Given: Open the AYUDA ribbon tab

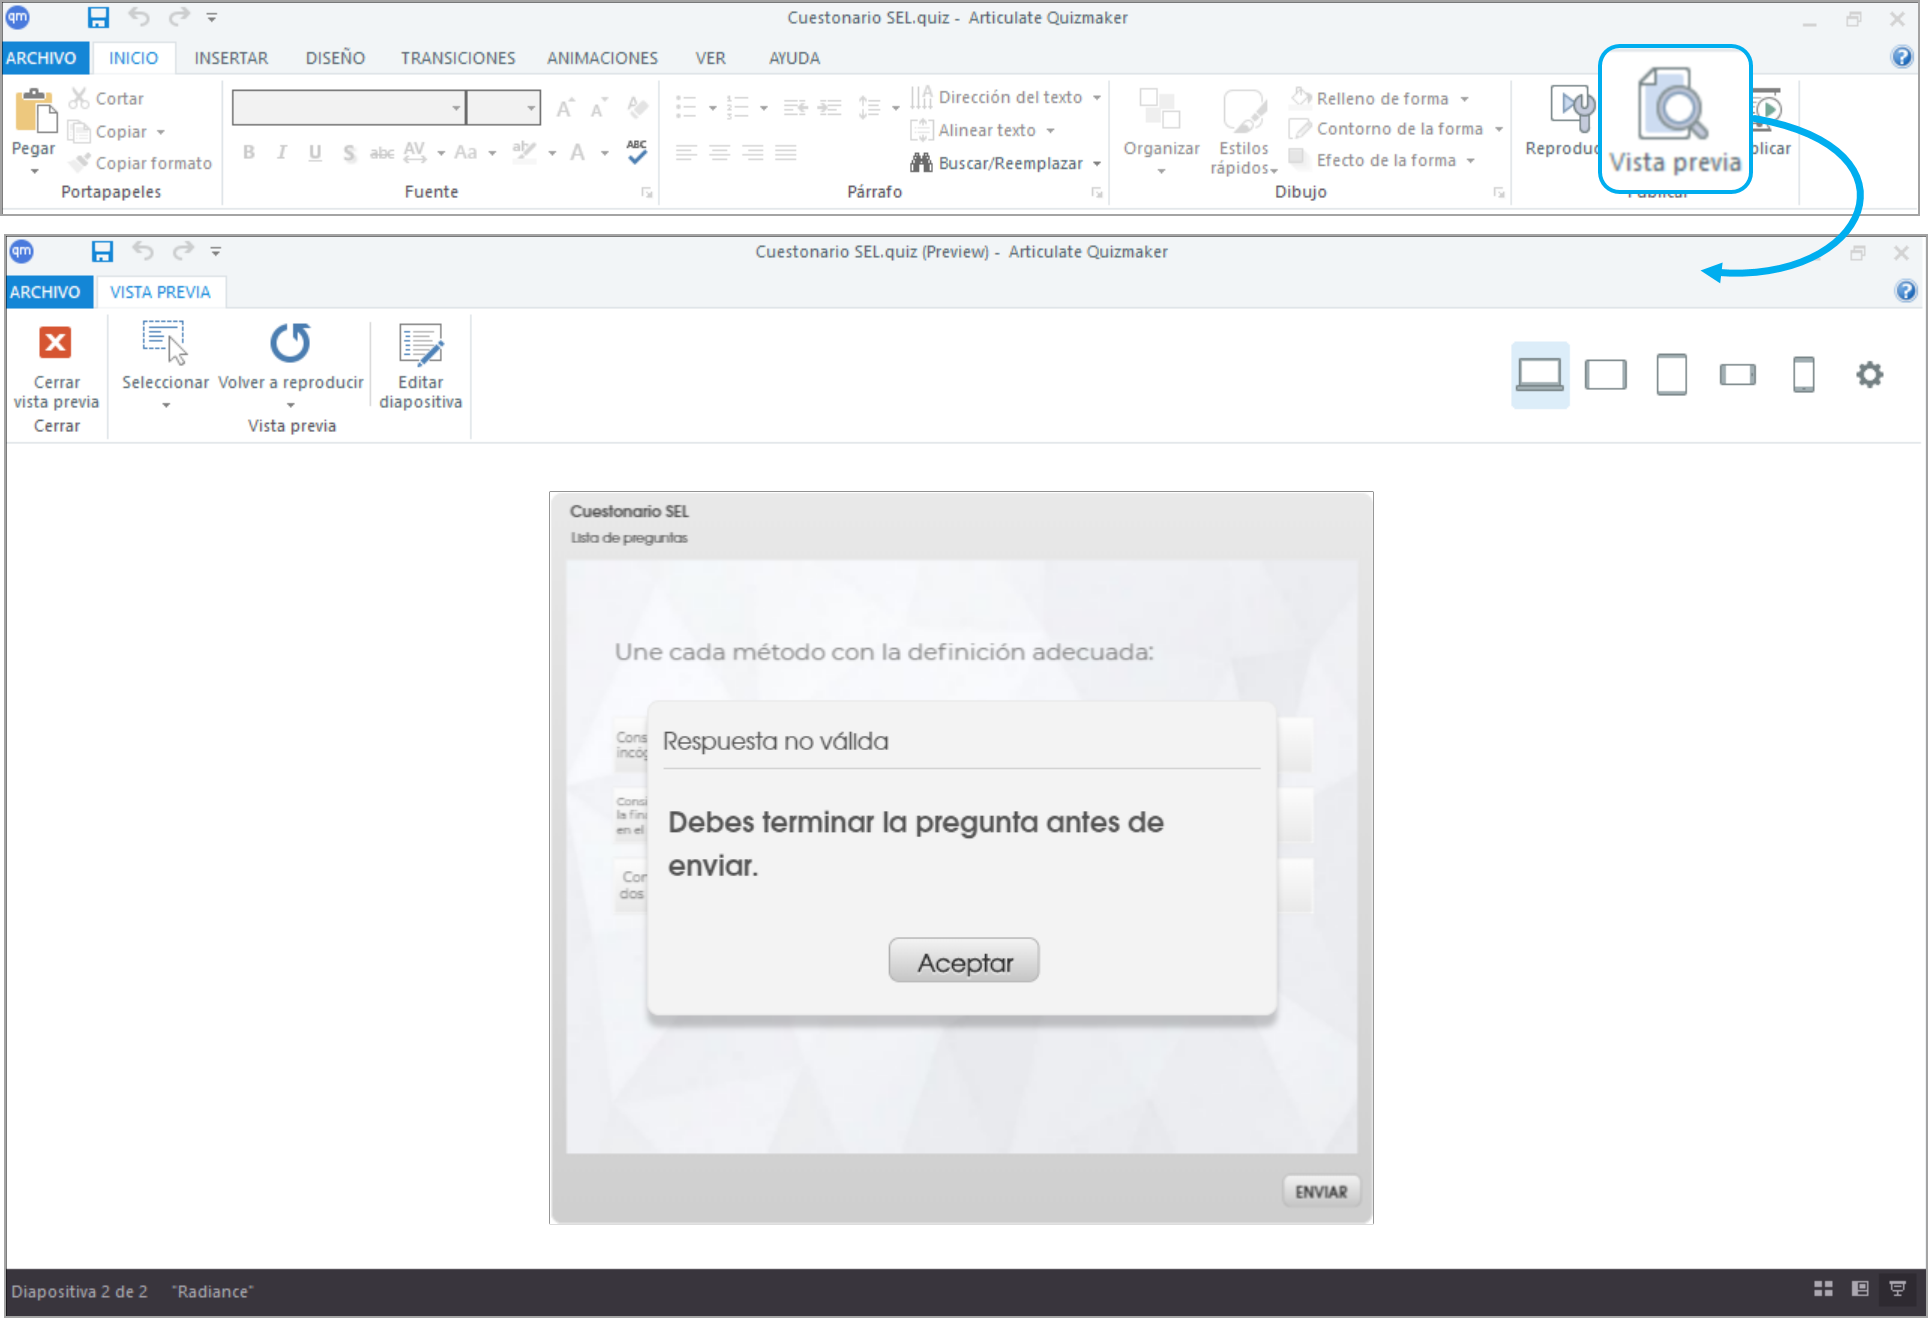Looking at the screenshot, I should (794, 58).
